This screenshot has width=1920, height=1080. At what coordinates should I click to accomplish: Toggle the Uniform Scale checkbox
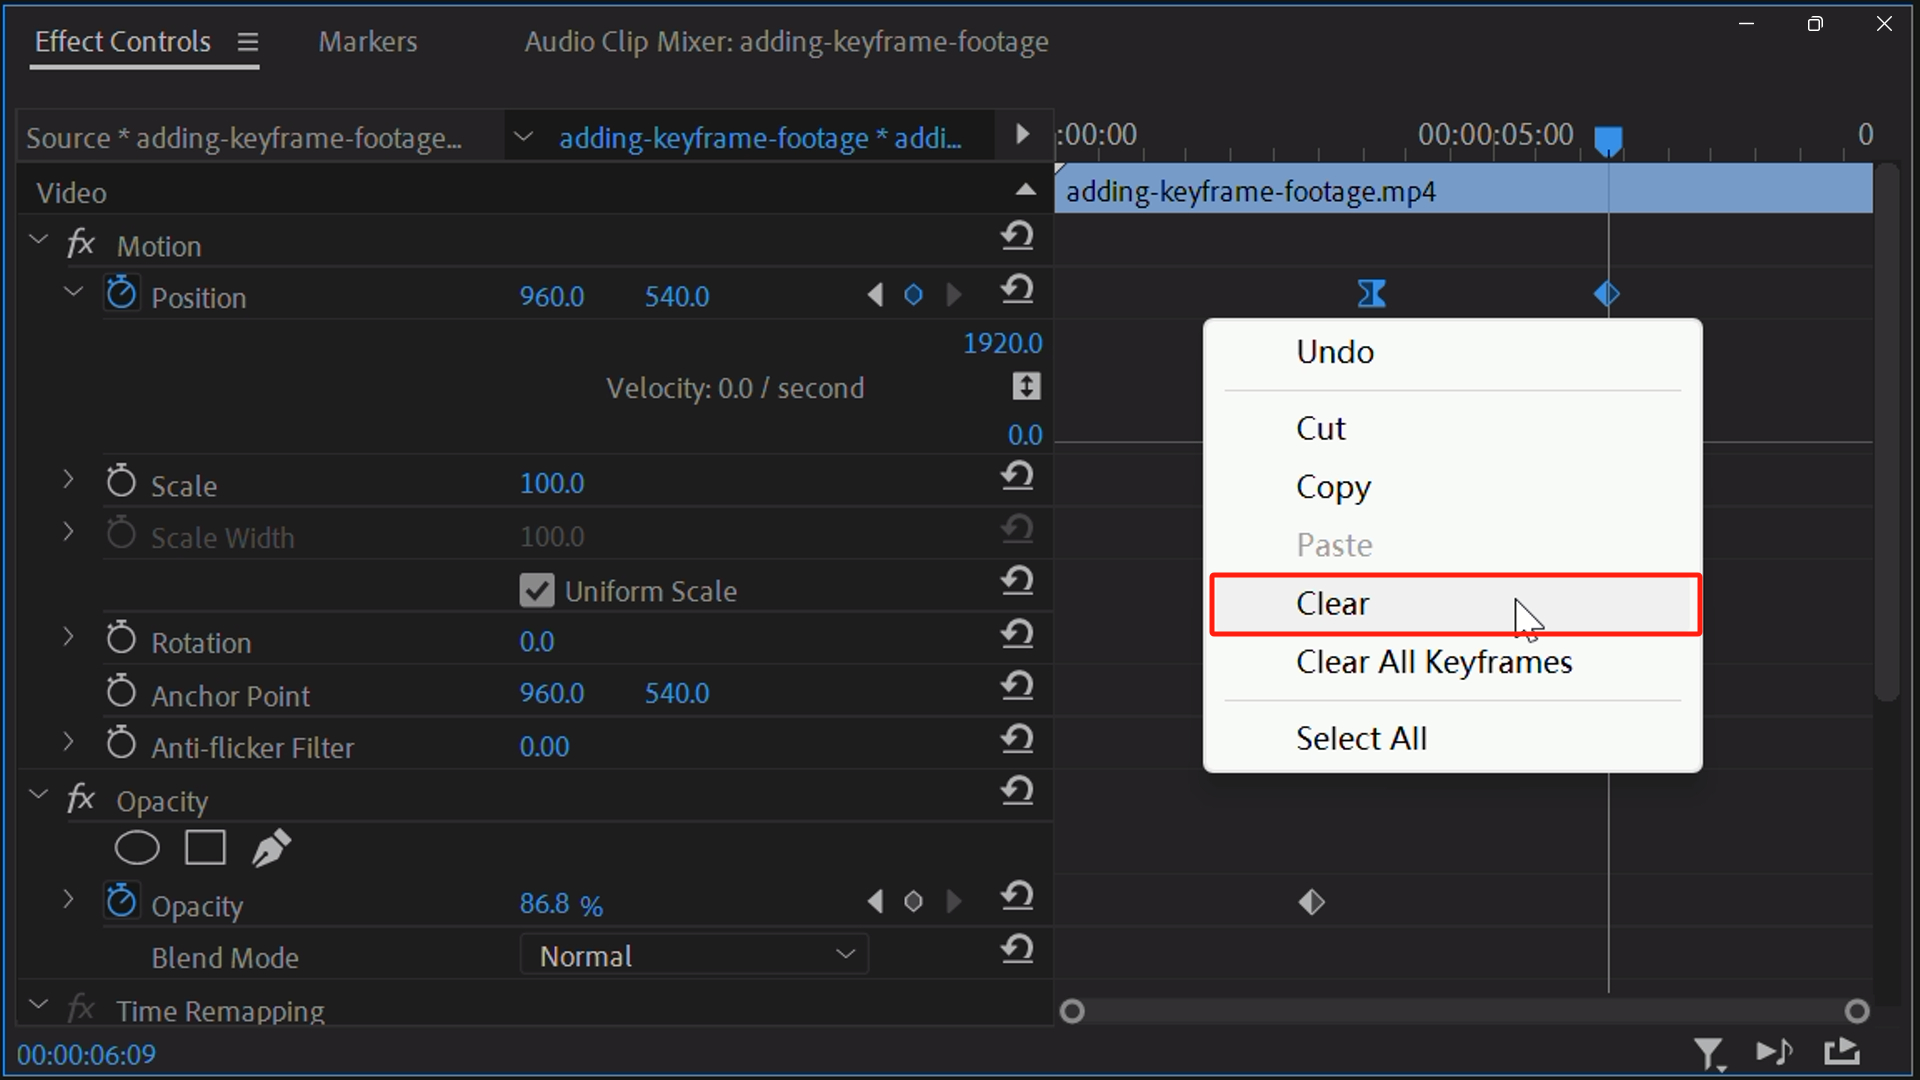coord(537,590)
